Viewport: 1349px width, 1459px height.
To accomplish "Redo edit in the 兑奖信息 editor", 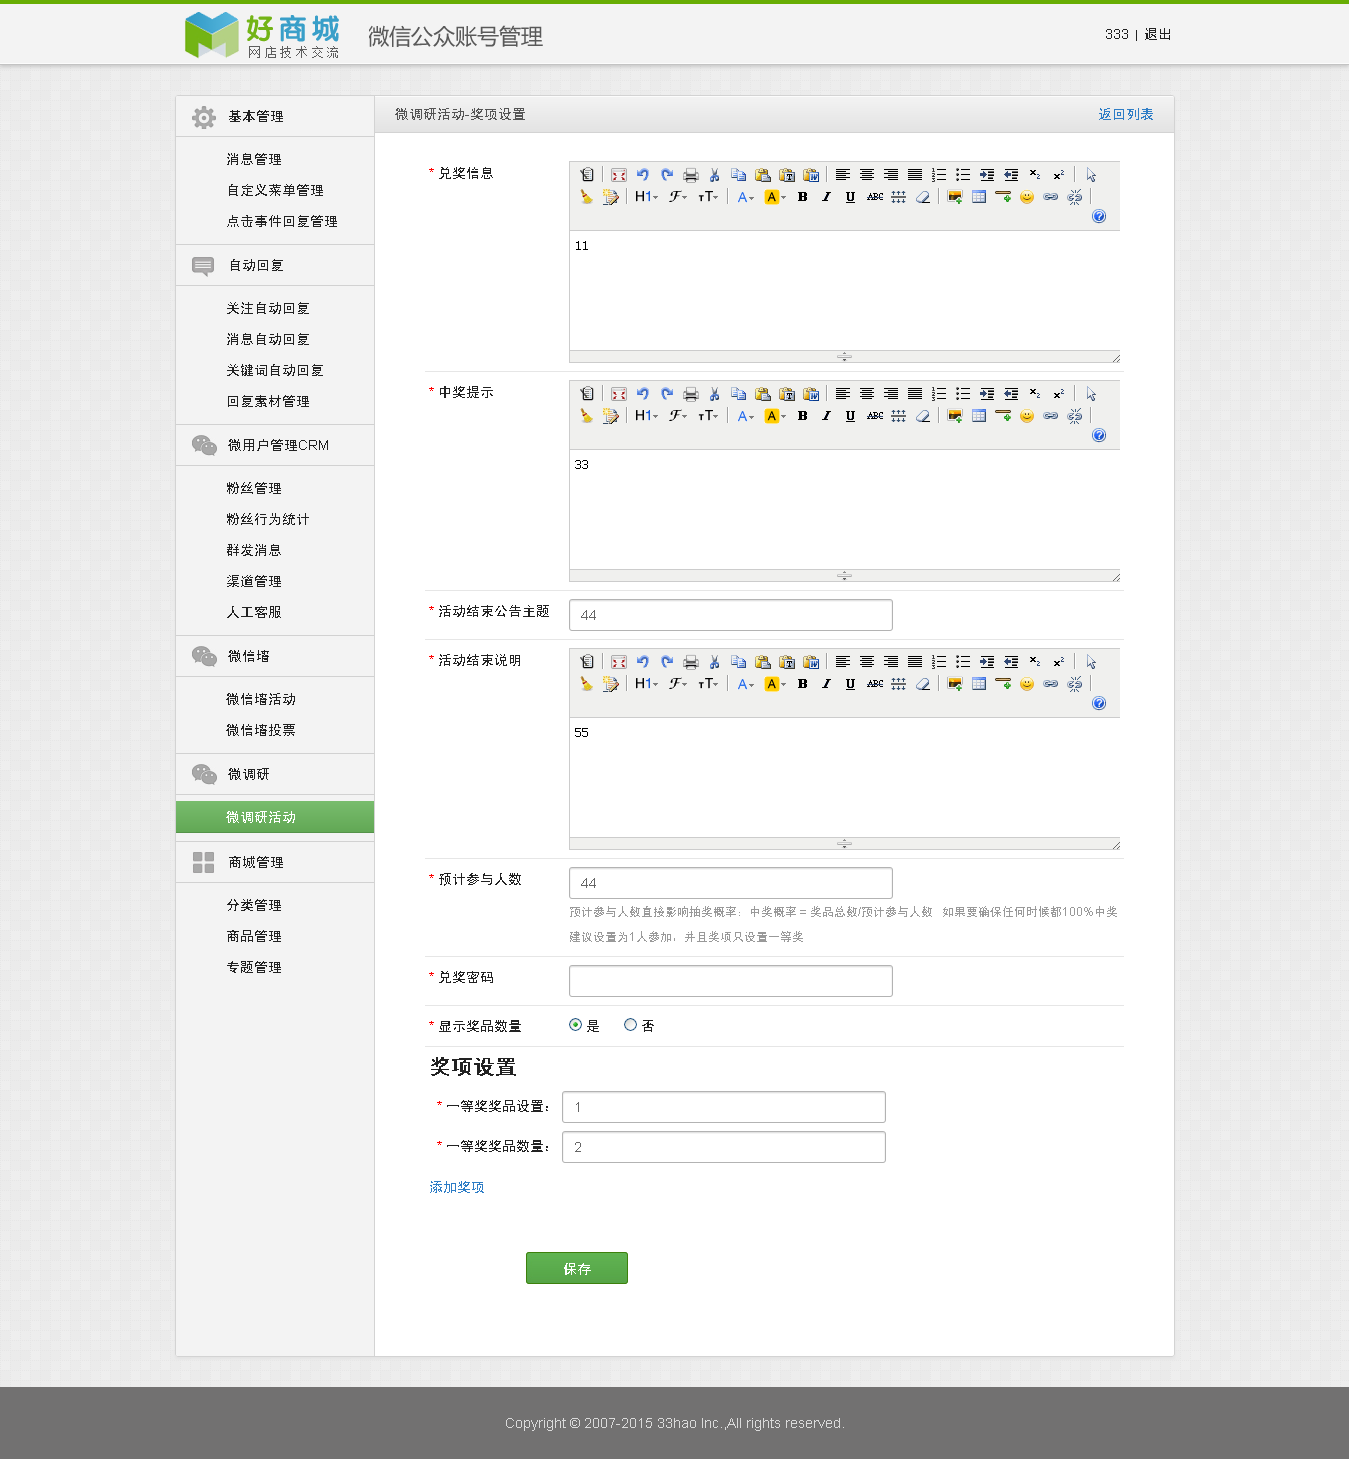I will click(667, 175).
